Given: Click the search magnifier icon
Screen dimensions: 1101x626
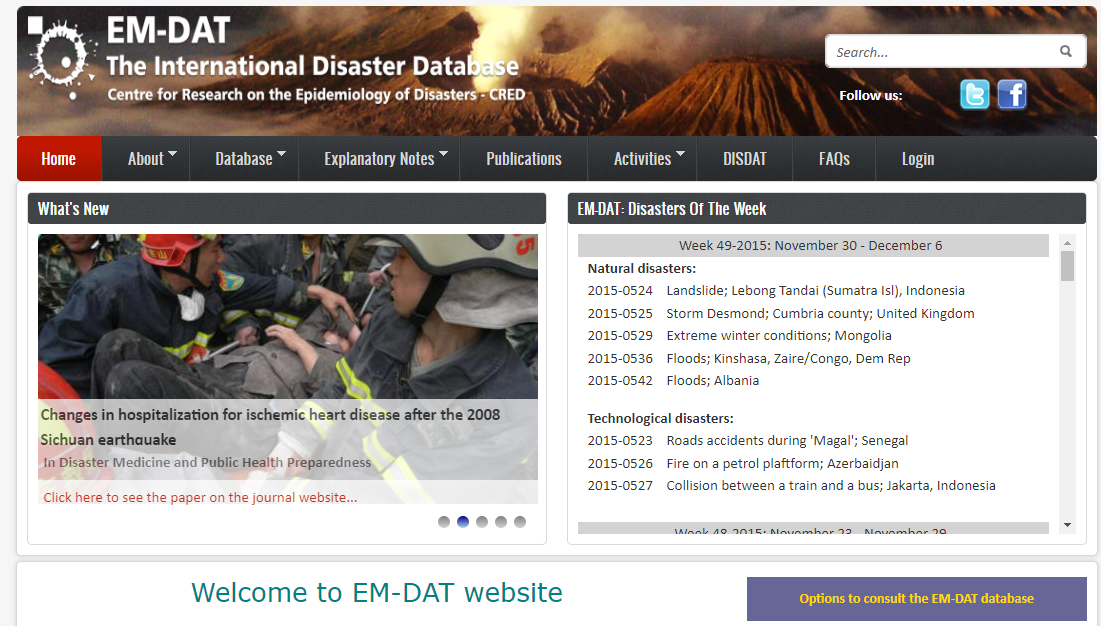Looking at the screenshot, I should pos(1066,51).
